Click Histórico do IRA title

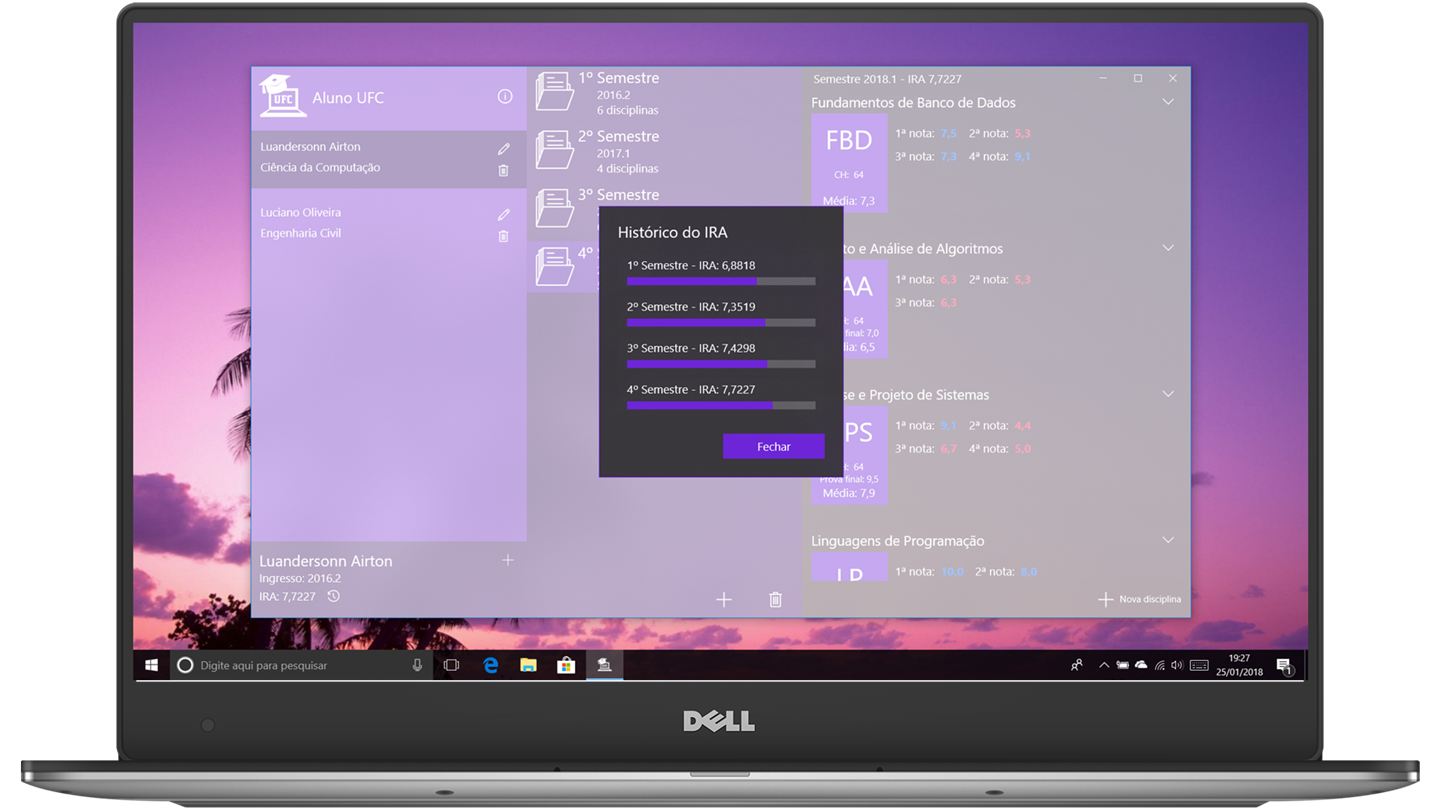pyautogui.click(x=673, y=232)
